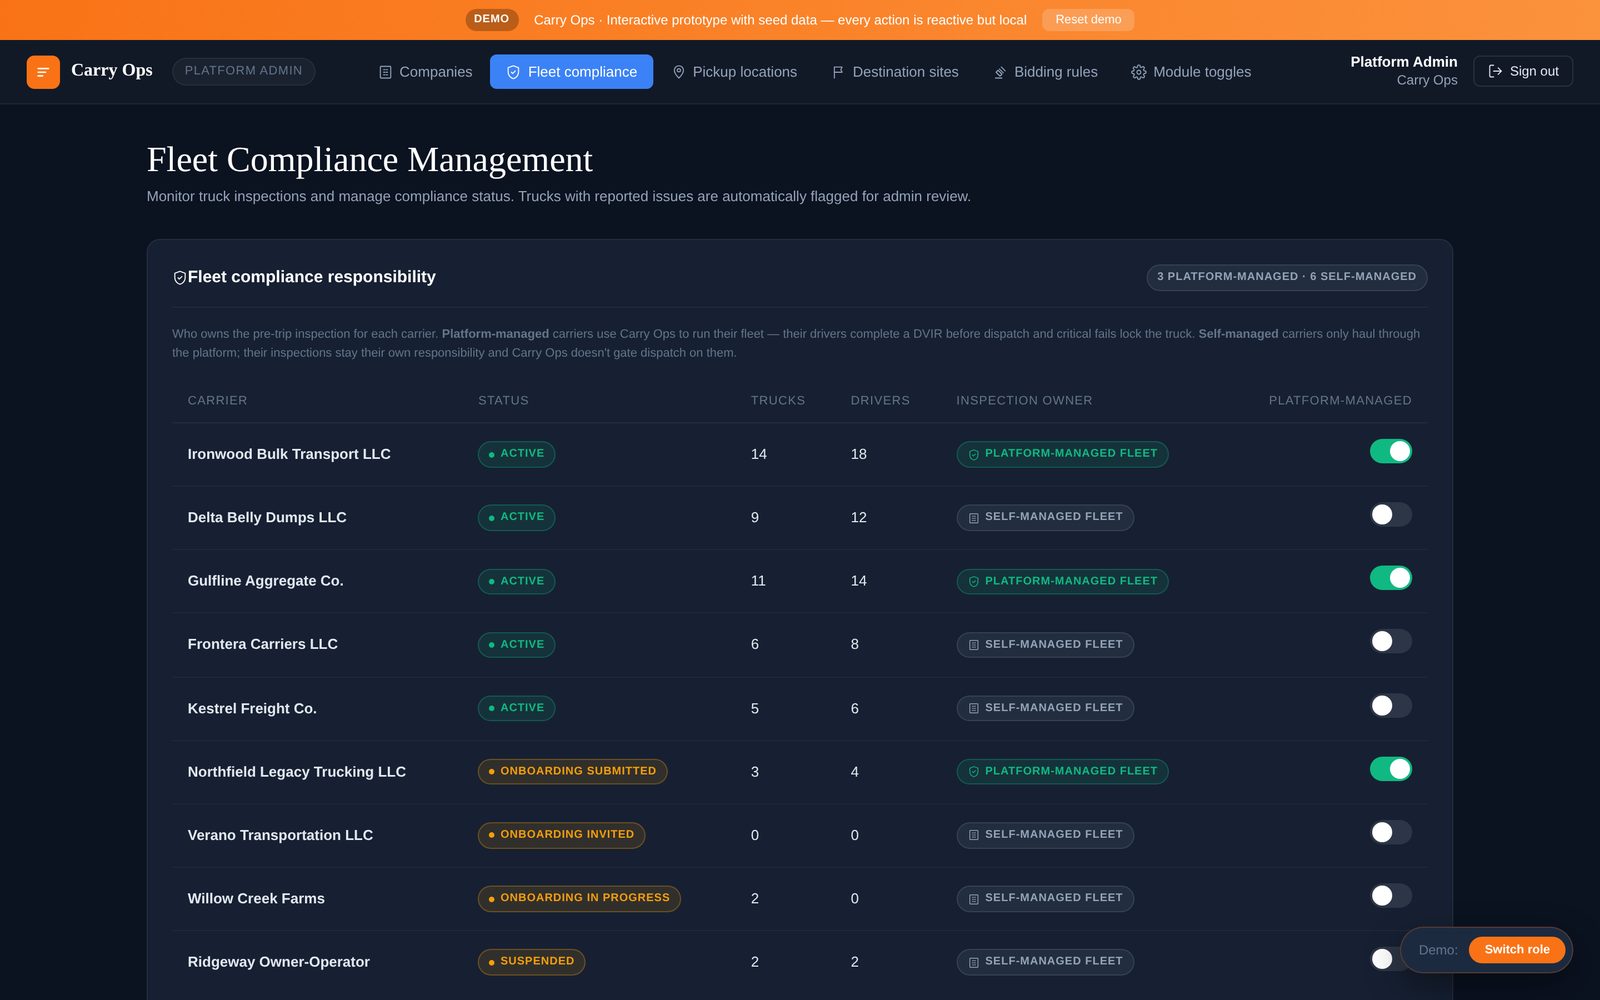Click the building icon in Delta Belly Dumps' Self-managed badge
Image resolution: width=1600 pixels, height=1000 pixels.
(973, 518)
